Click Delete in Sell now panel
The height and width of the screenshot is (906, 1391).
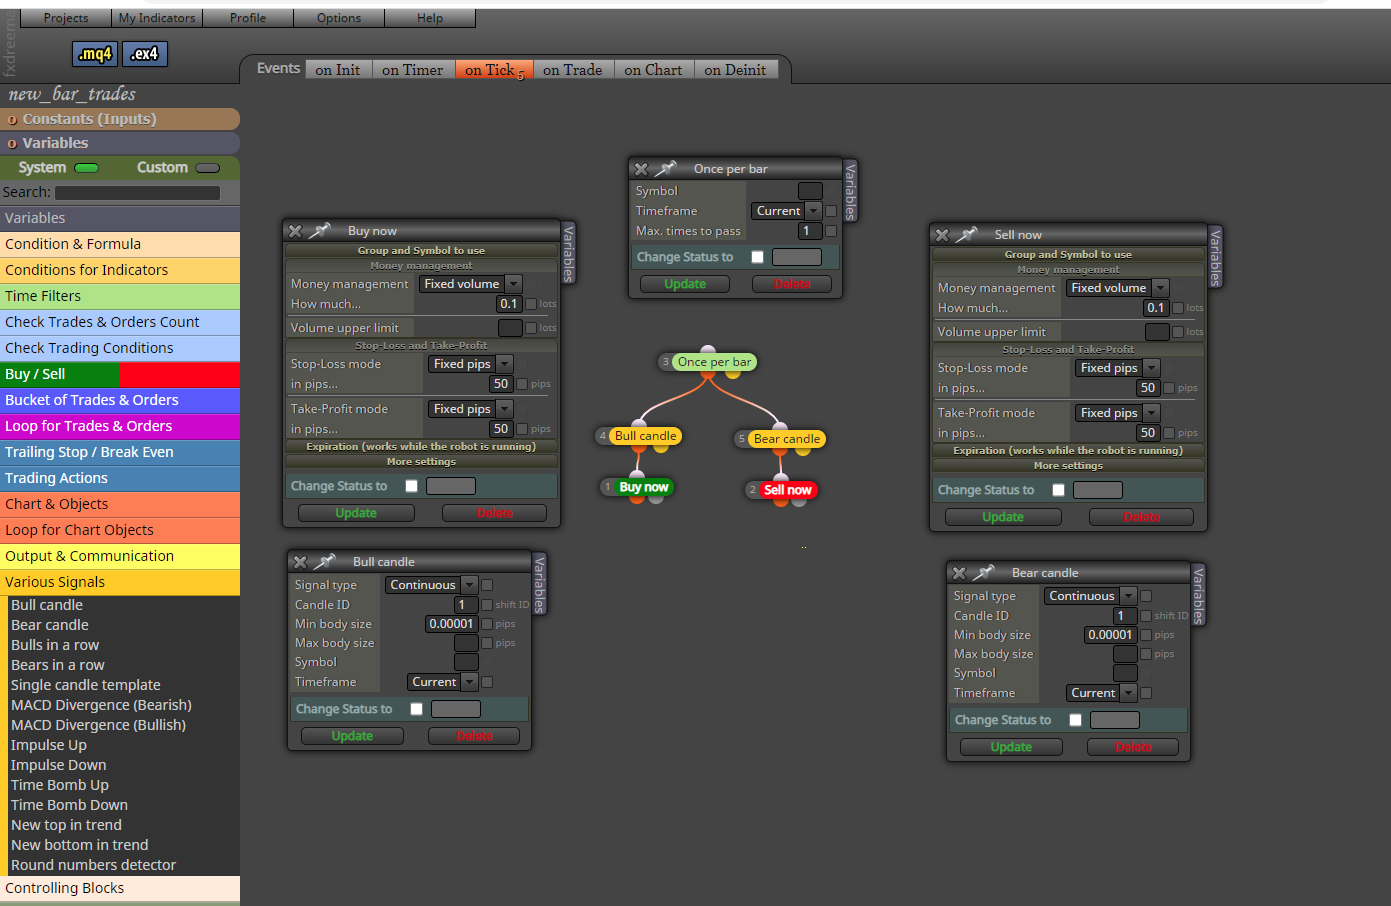[x=1141, y=517]
